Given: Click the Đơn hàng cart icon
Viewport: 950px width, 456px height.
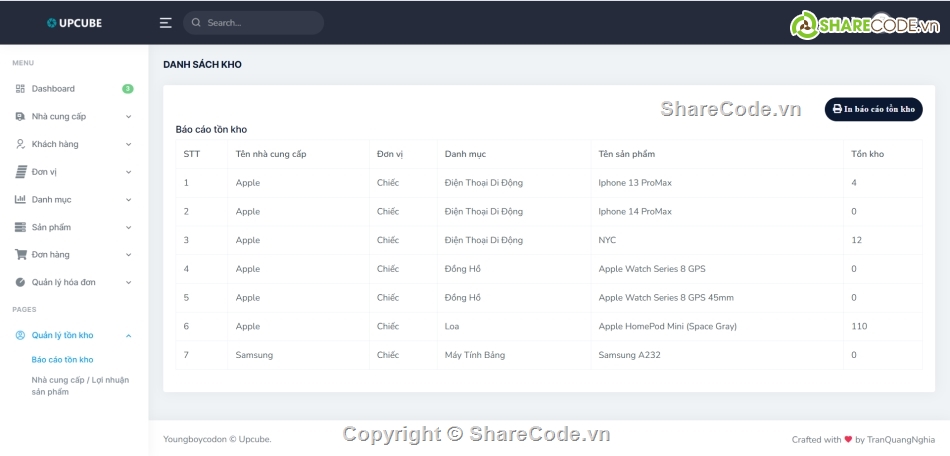Looking at the screenshot, I should coord(21,254).
